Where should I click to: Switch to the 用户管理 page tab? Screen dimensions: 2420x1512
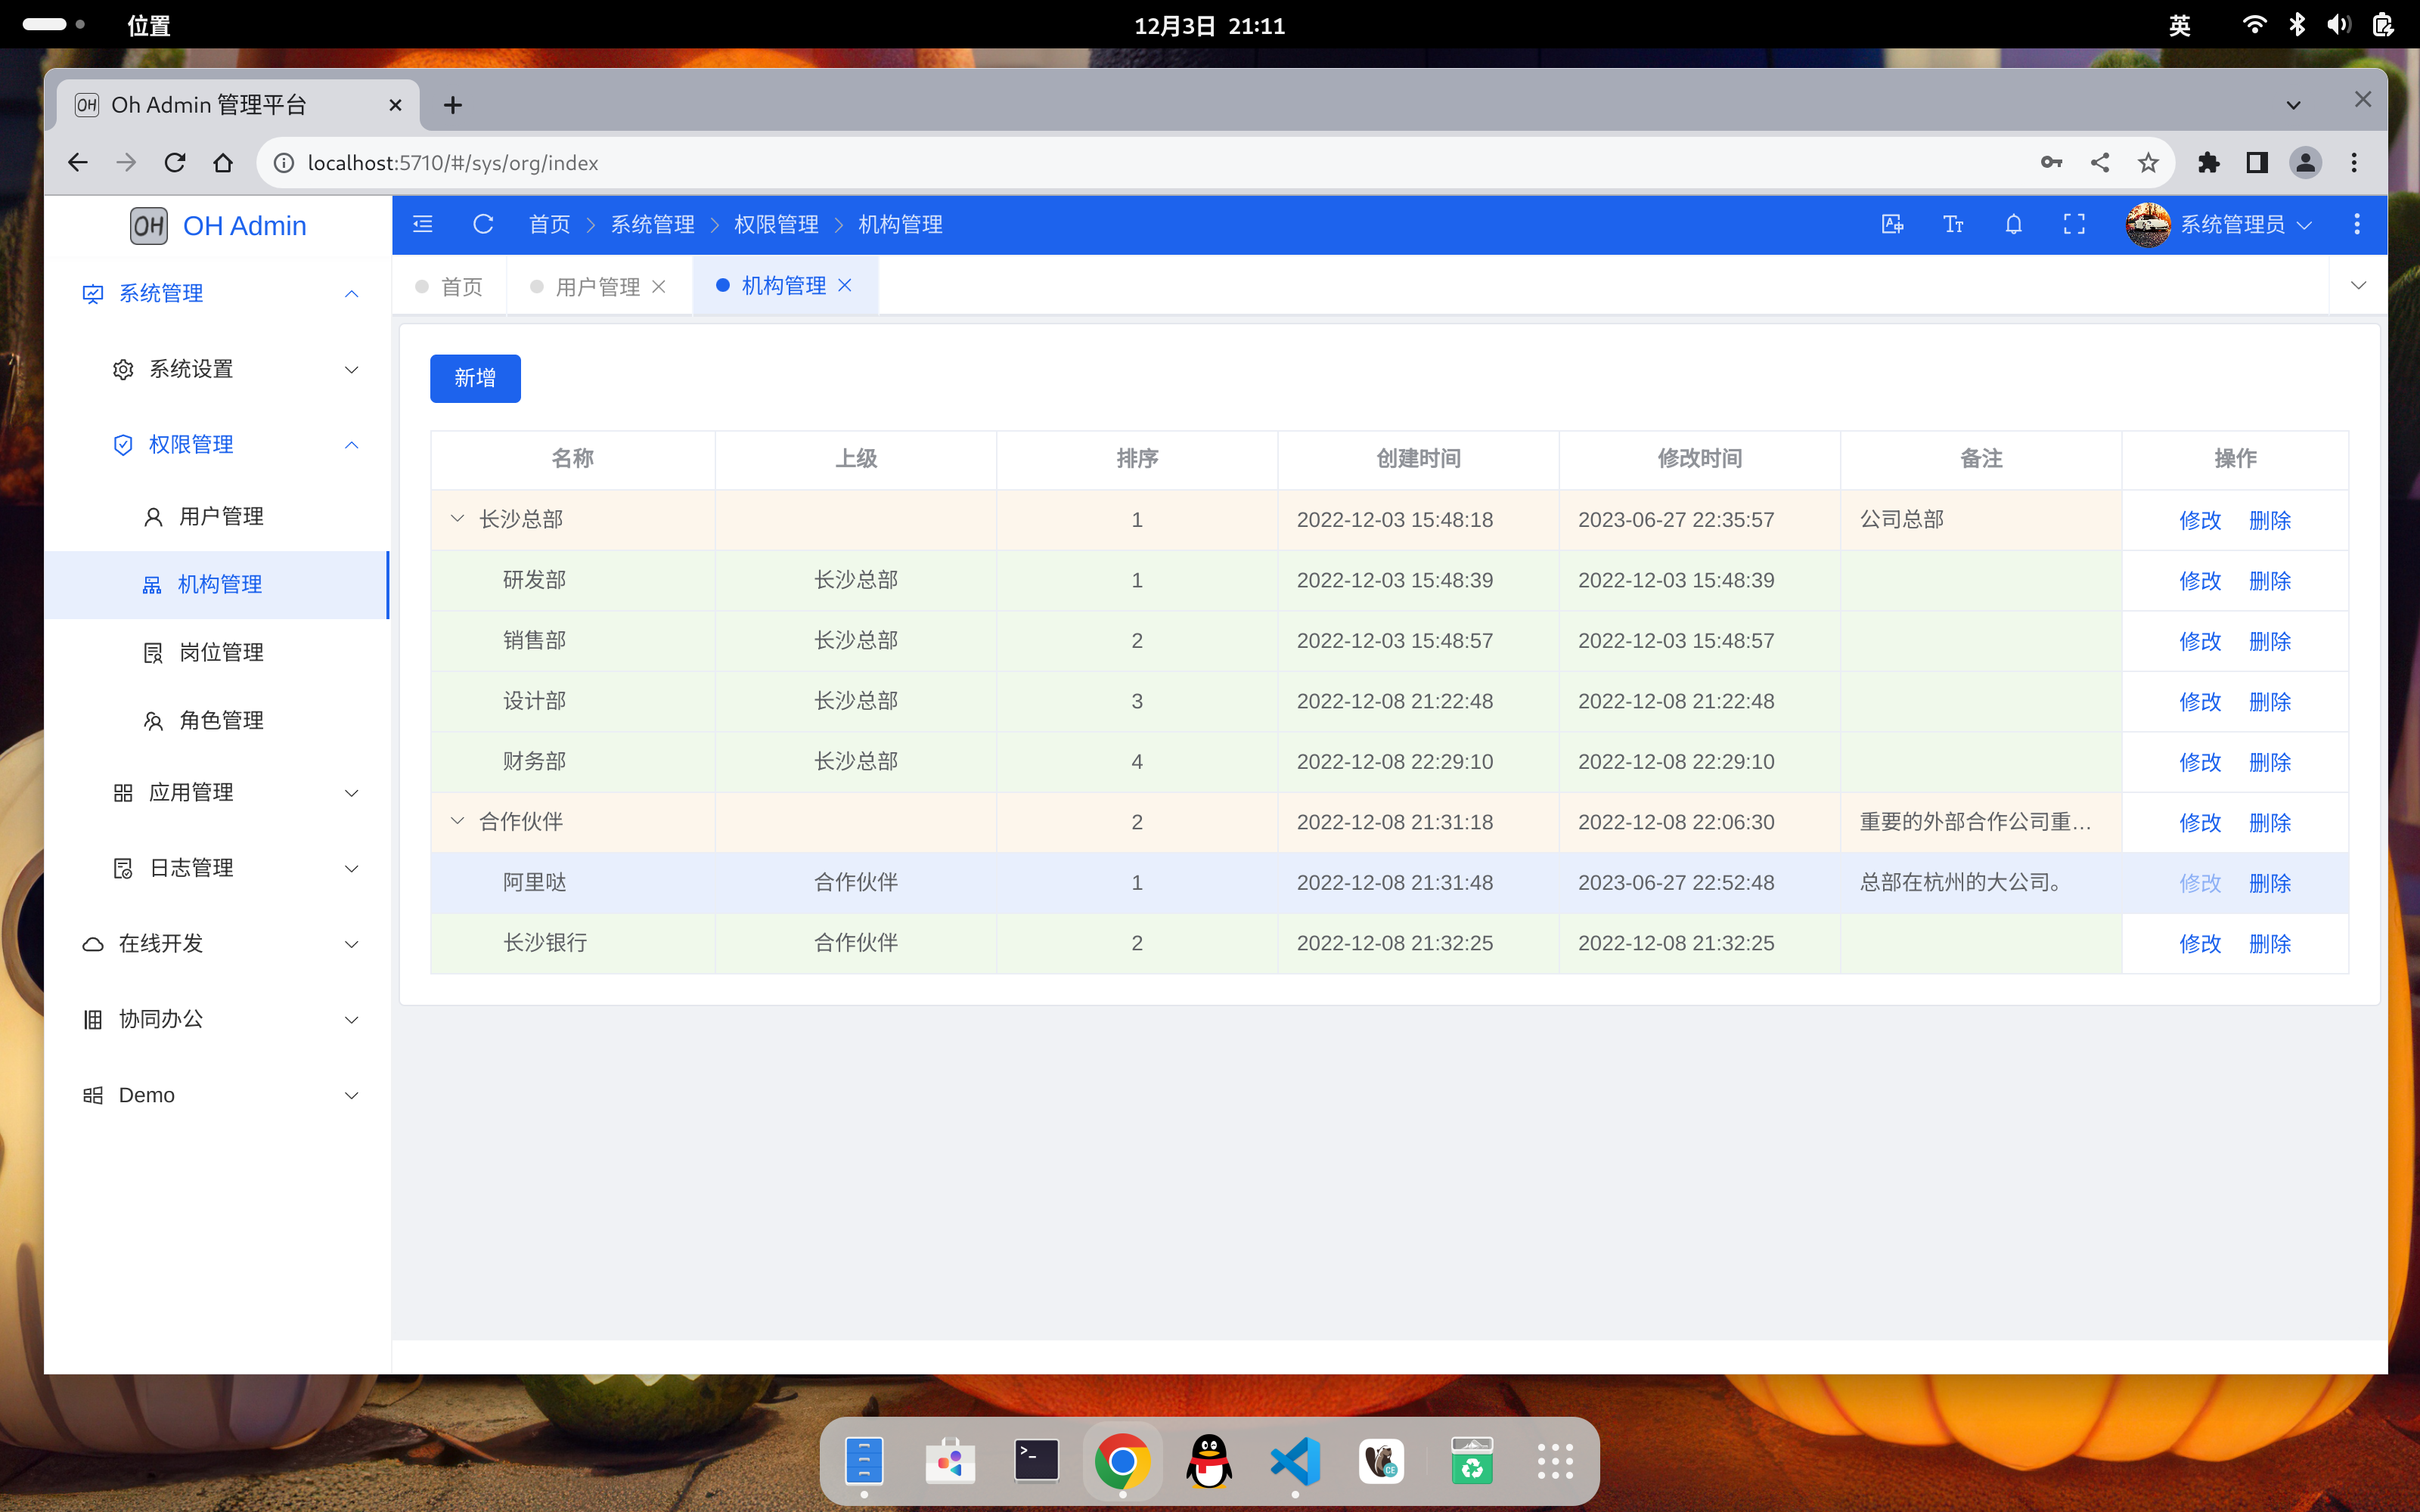point(598,287)
